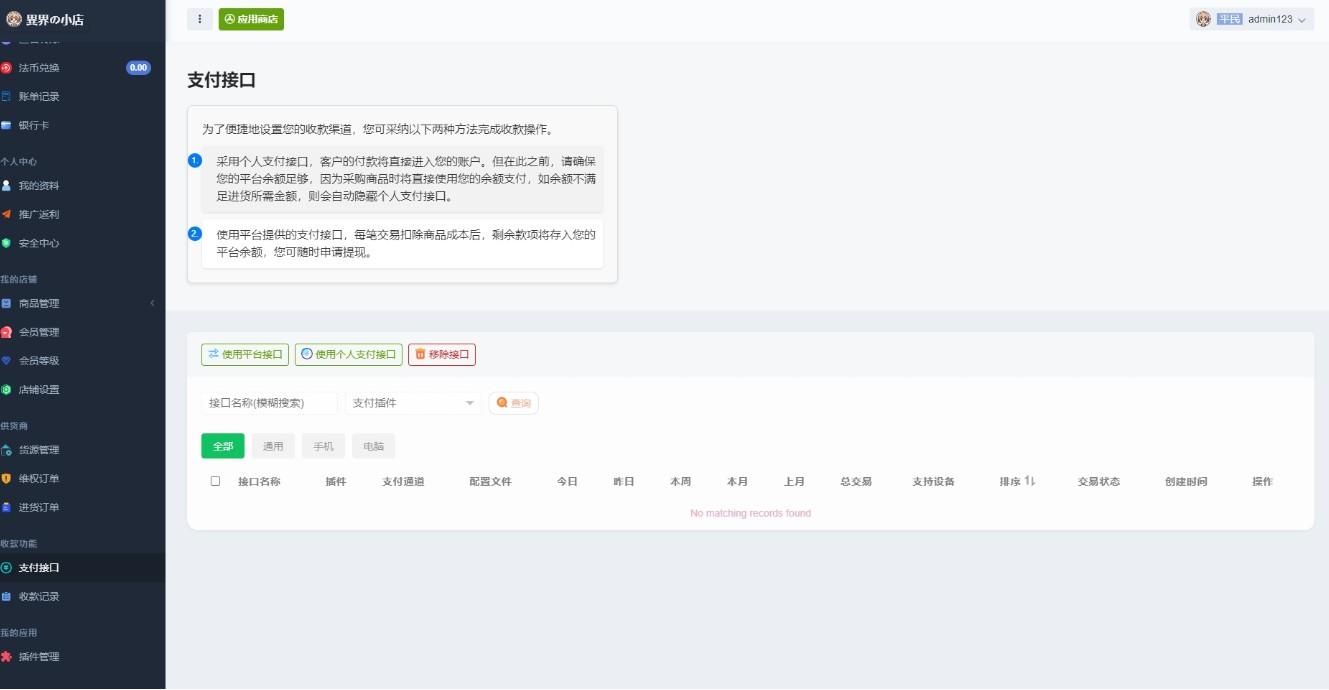Click the 银行卡 card icon
Viewport: 1329px width, 690px height.
pyautogui.click(x=7, y=126)
